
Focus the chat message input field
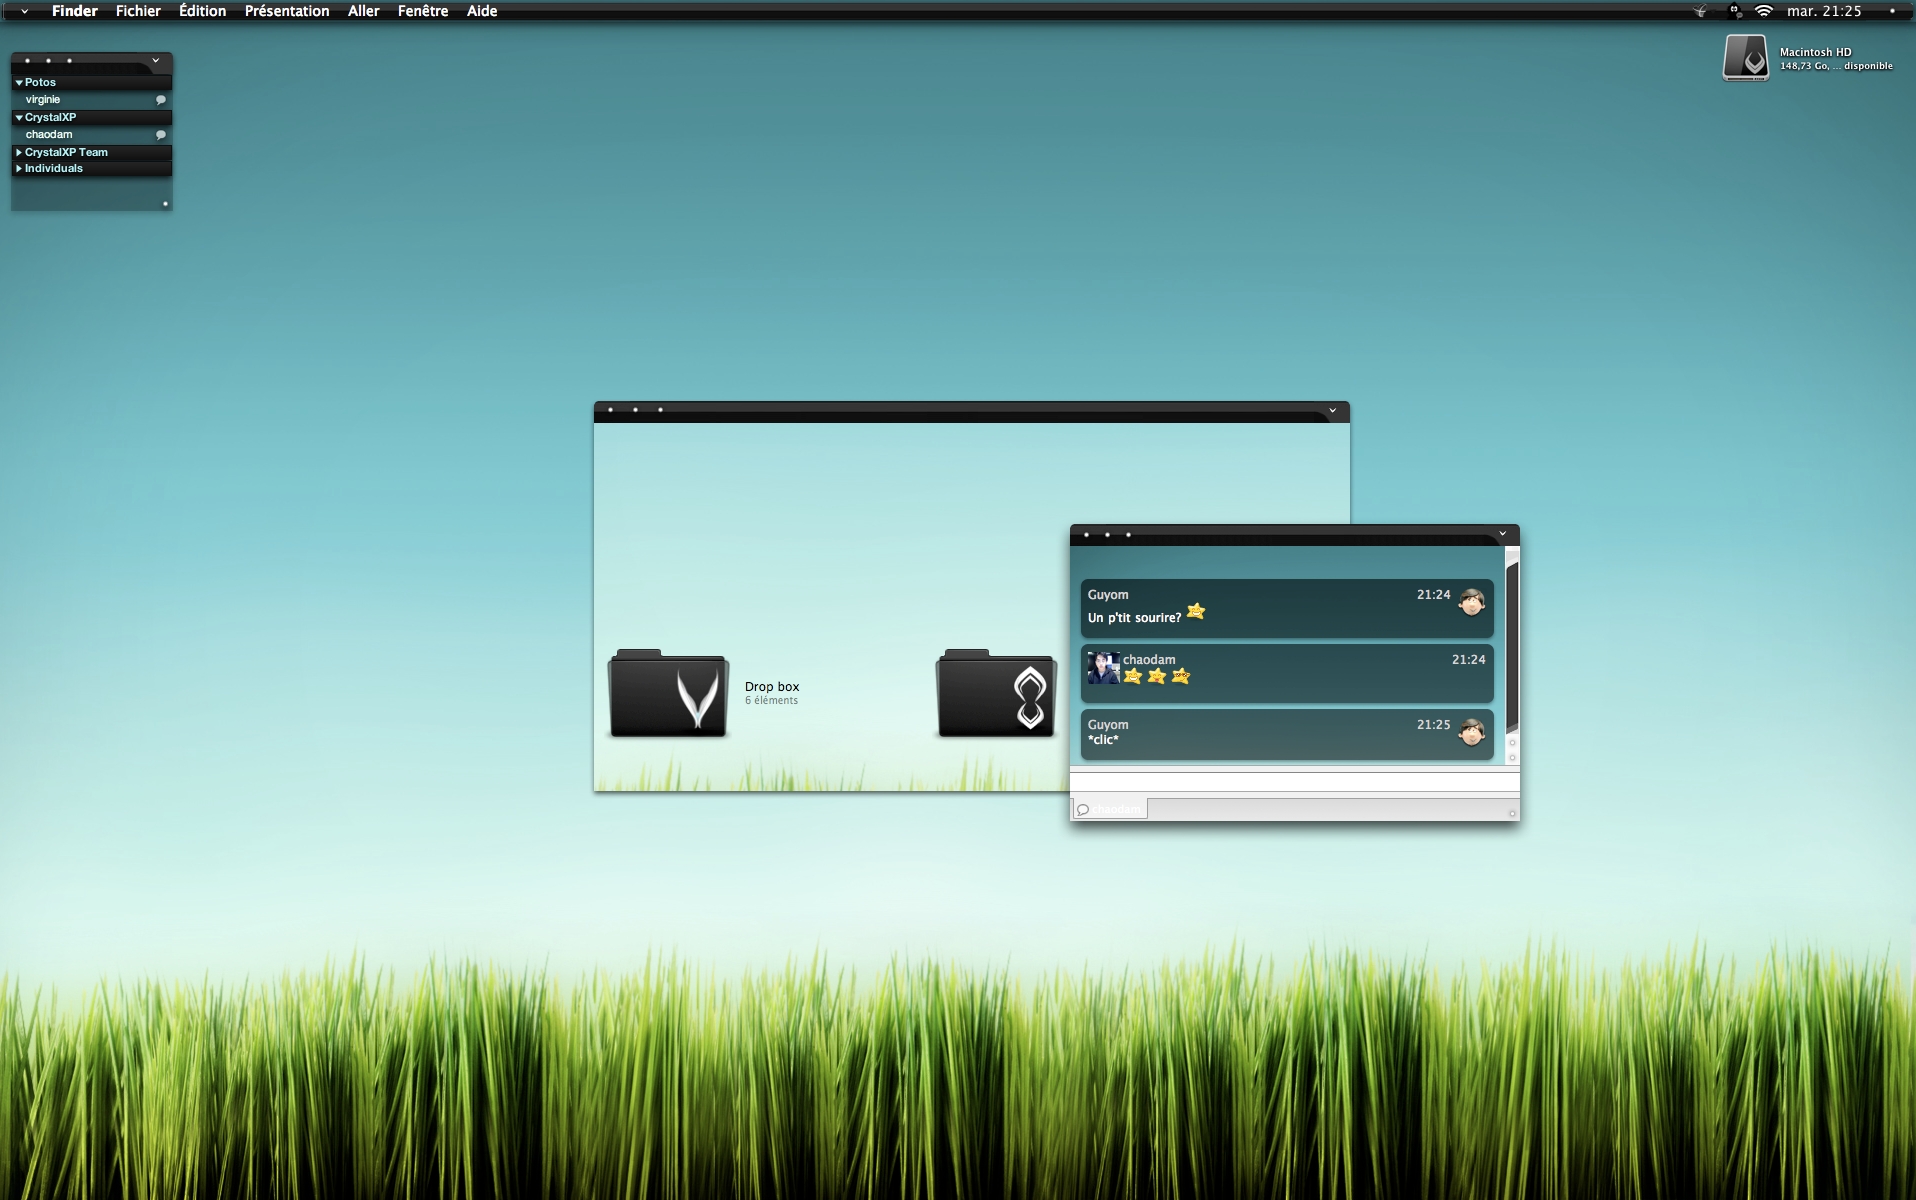click(x=1294, y=781)
